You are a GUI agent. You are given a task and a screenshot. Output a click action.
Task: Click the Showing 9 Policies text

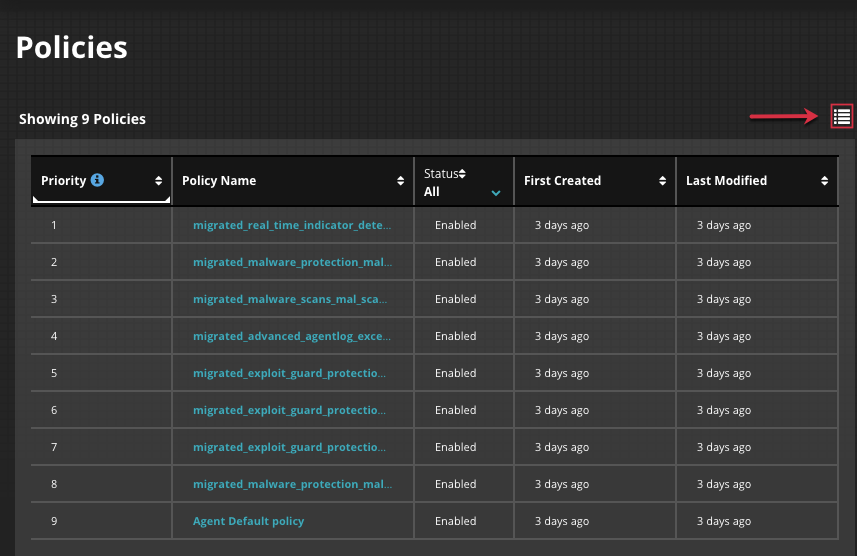pos(83,119)
